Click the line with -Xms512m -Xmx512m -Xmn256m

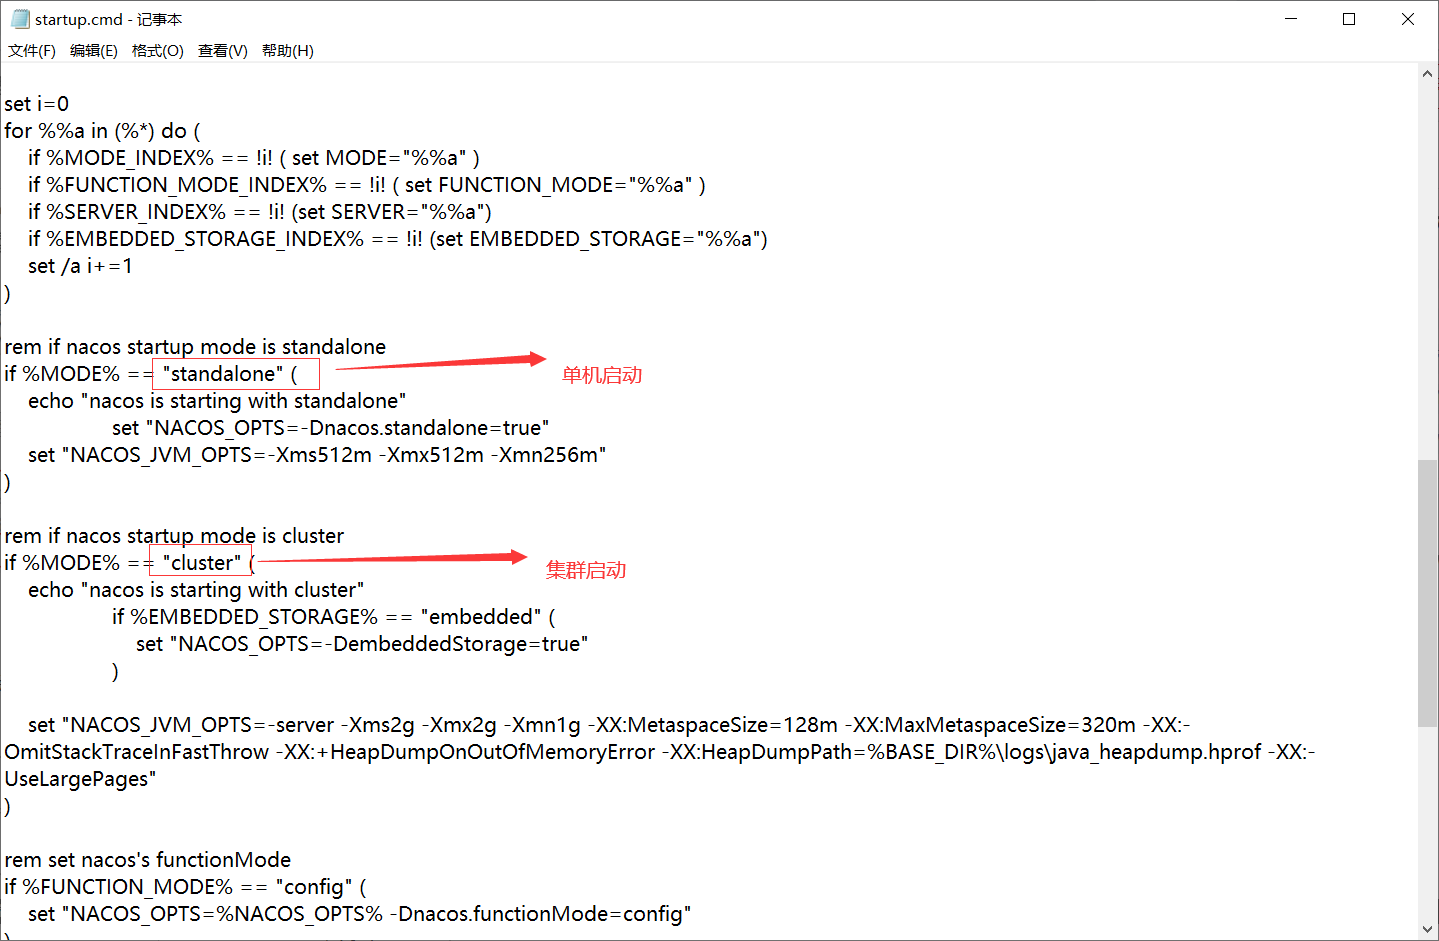click(x=317, y=455)
